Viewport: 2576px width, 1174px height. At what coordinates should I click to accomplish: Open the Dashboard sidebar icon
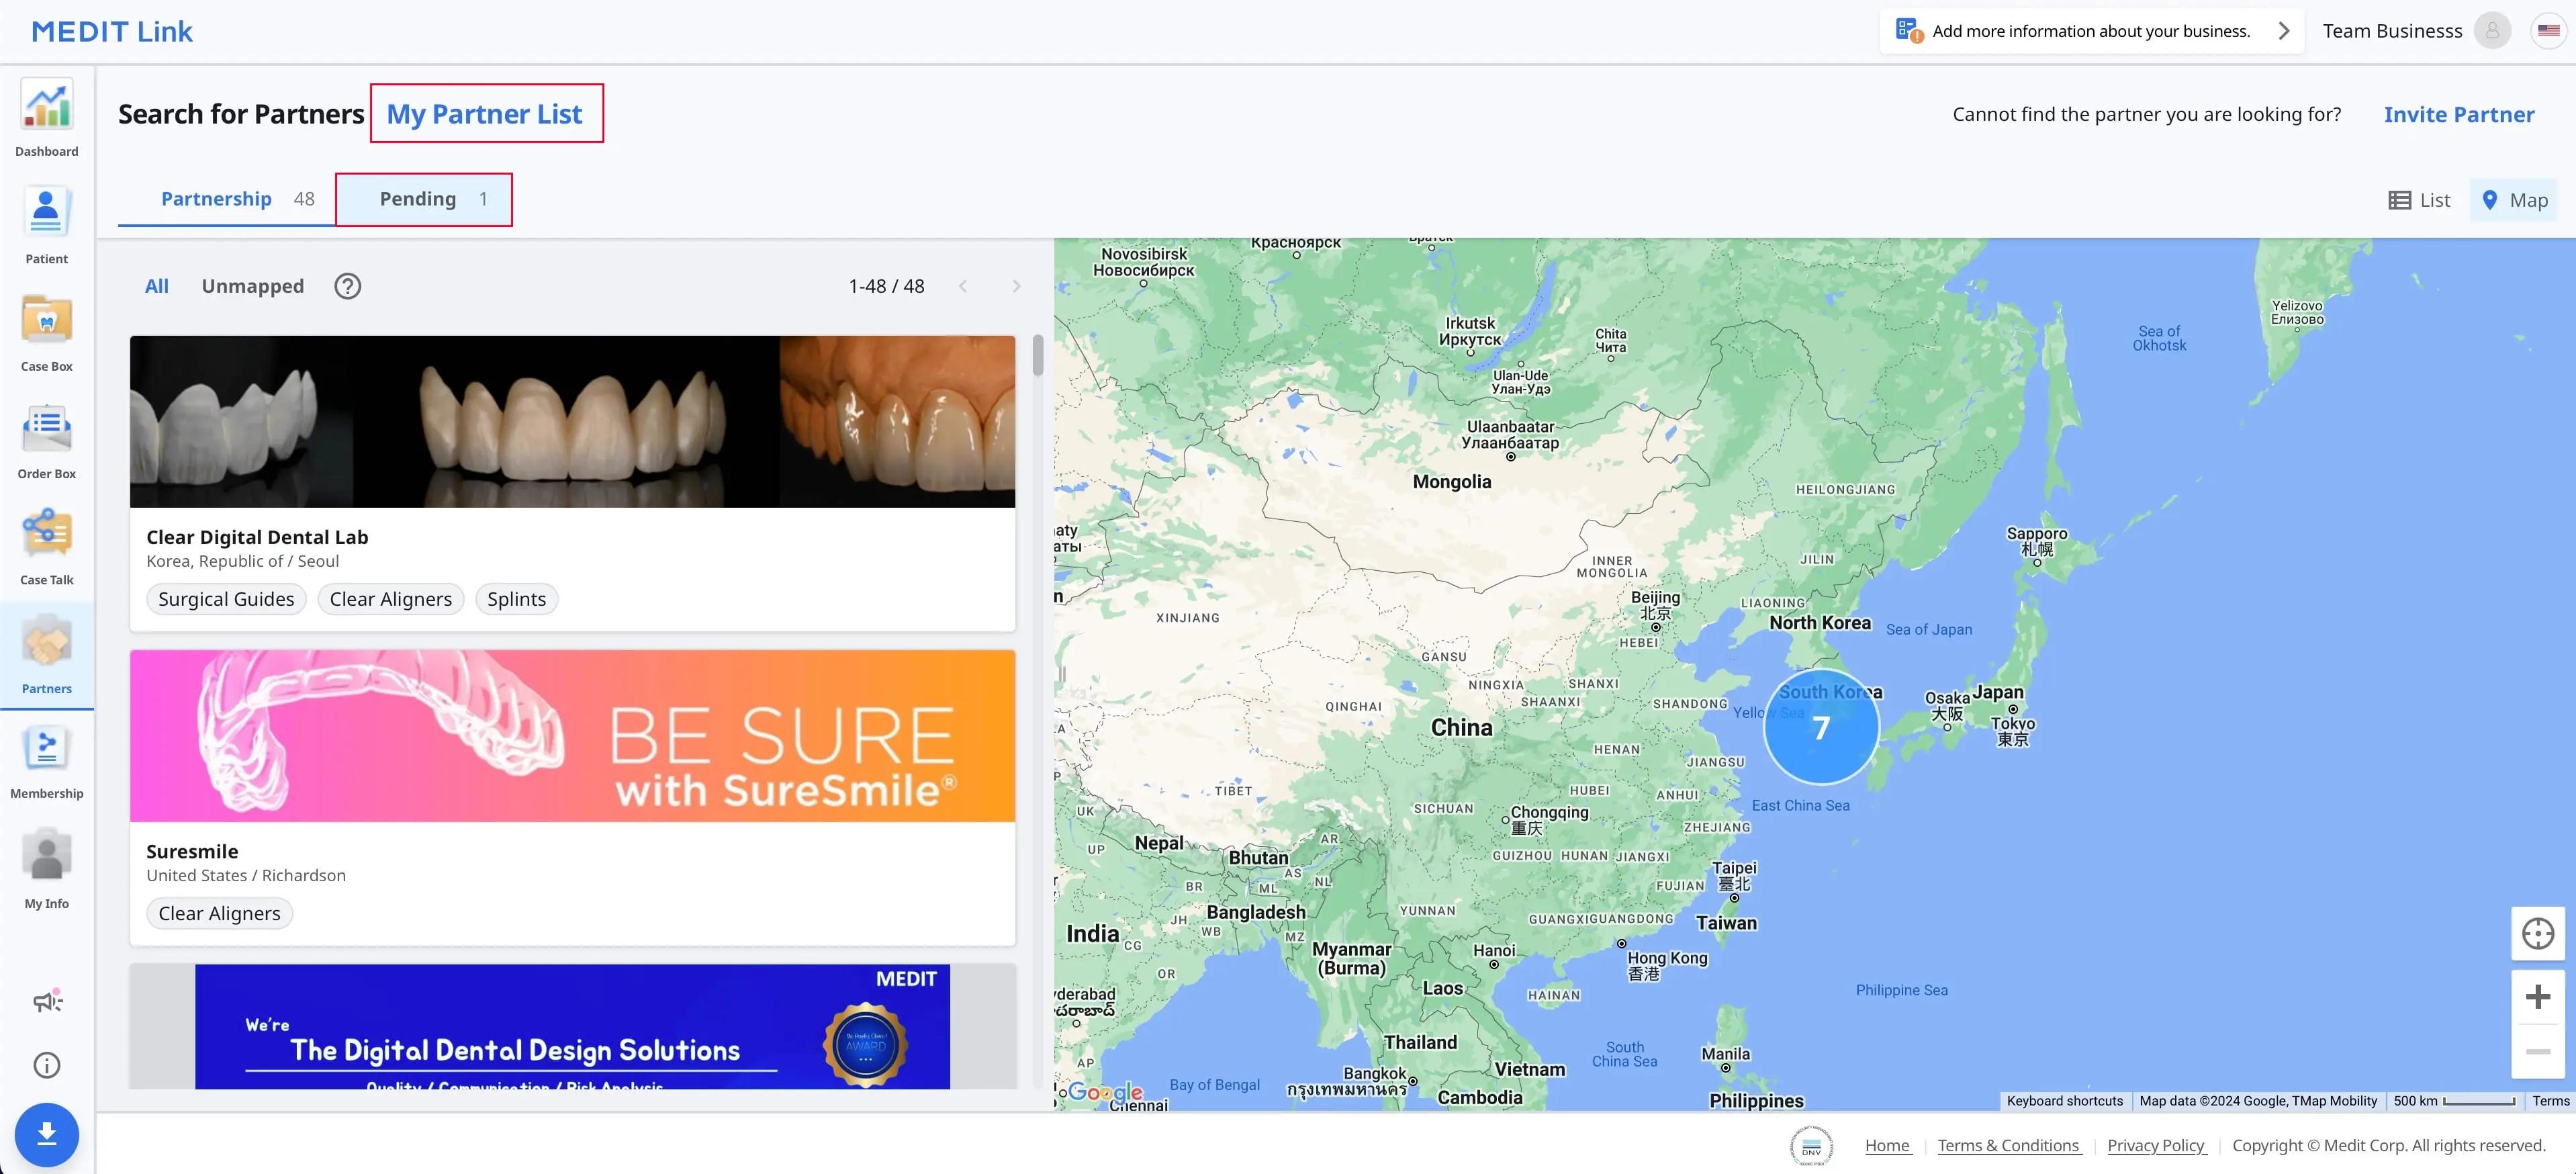(47, 117)
